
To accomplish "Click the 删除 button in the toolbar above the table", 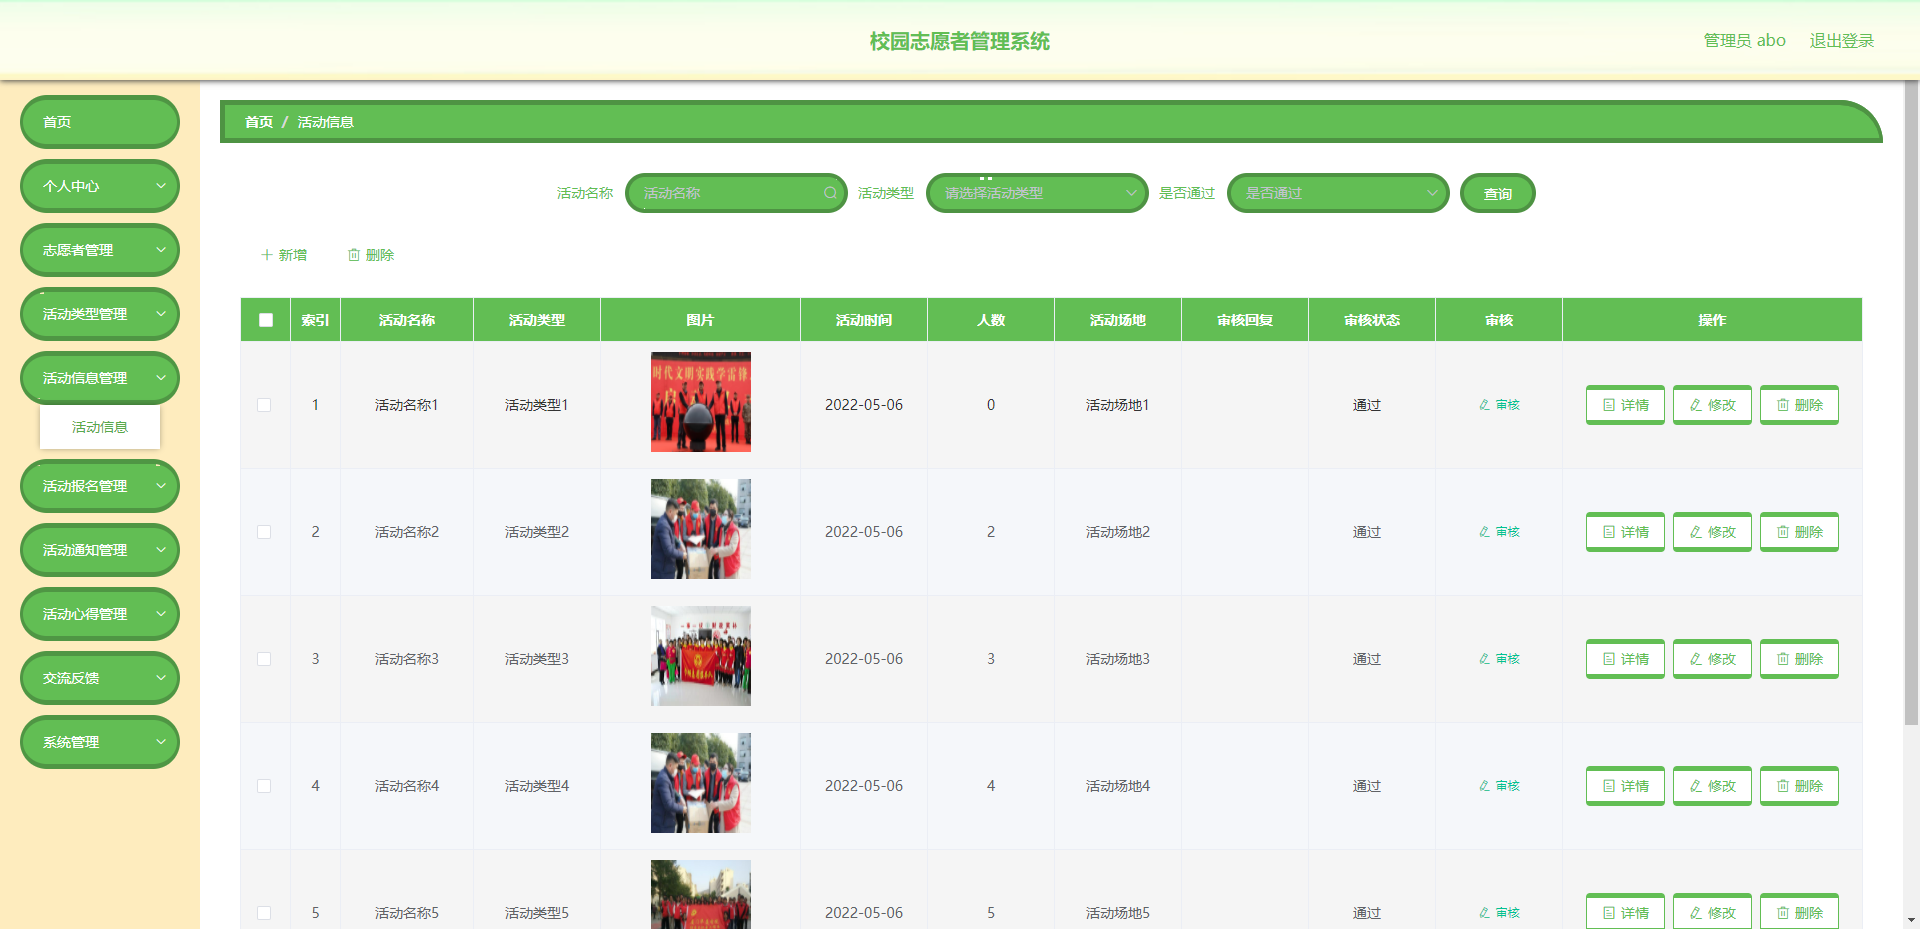I will pyautogui.click(x=371, y=255).
